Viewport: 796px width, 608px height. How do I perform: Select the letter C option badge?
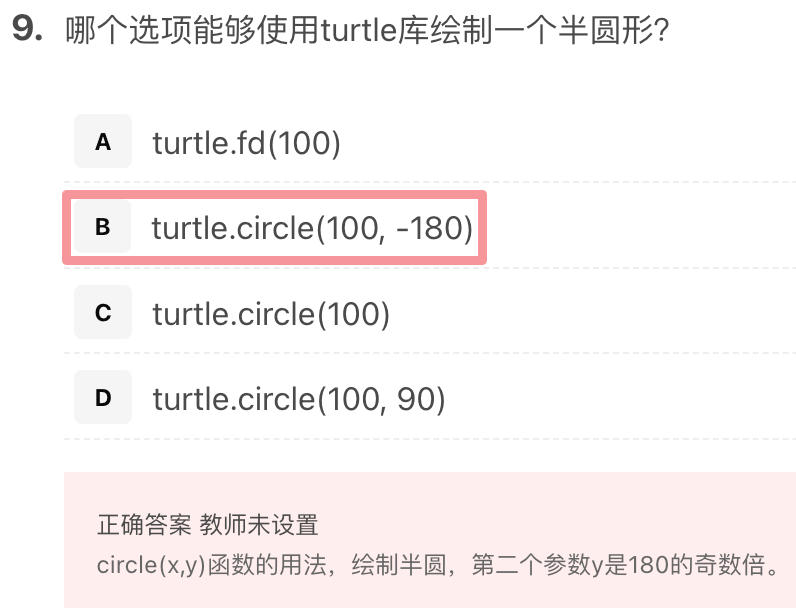point(103,312)
